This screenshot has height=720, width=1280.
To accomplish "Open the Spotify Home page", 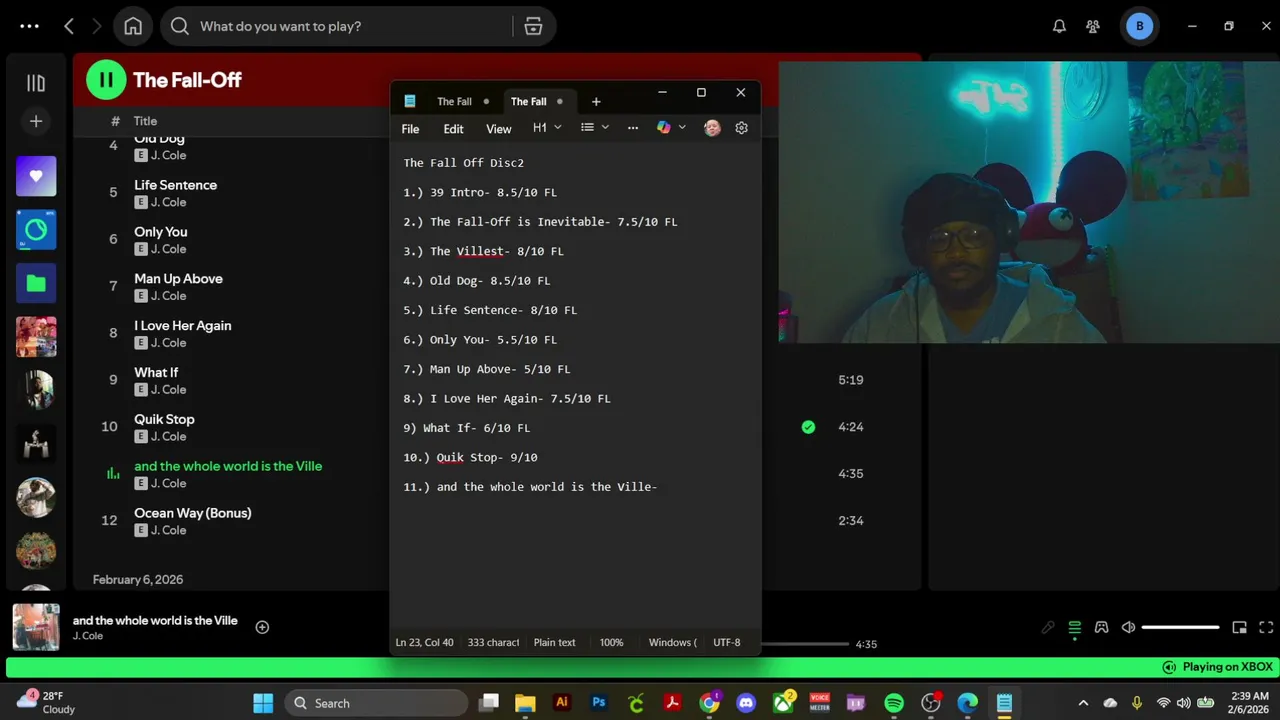I will pos(133,26).
